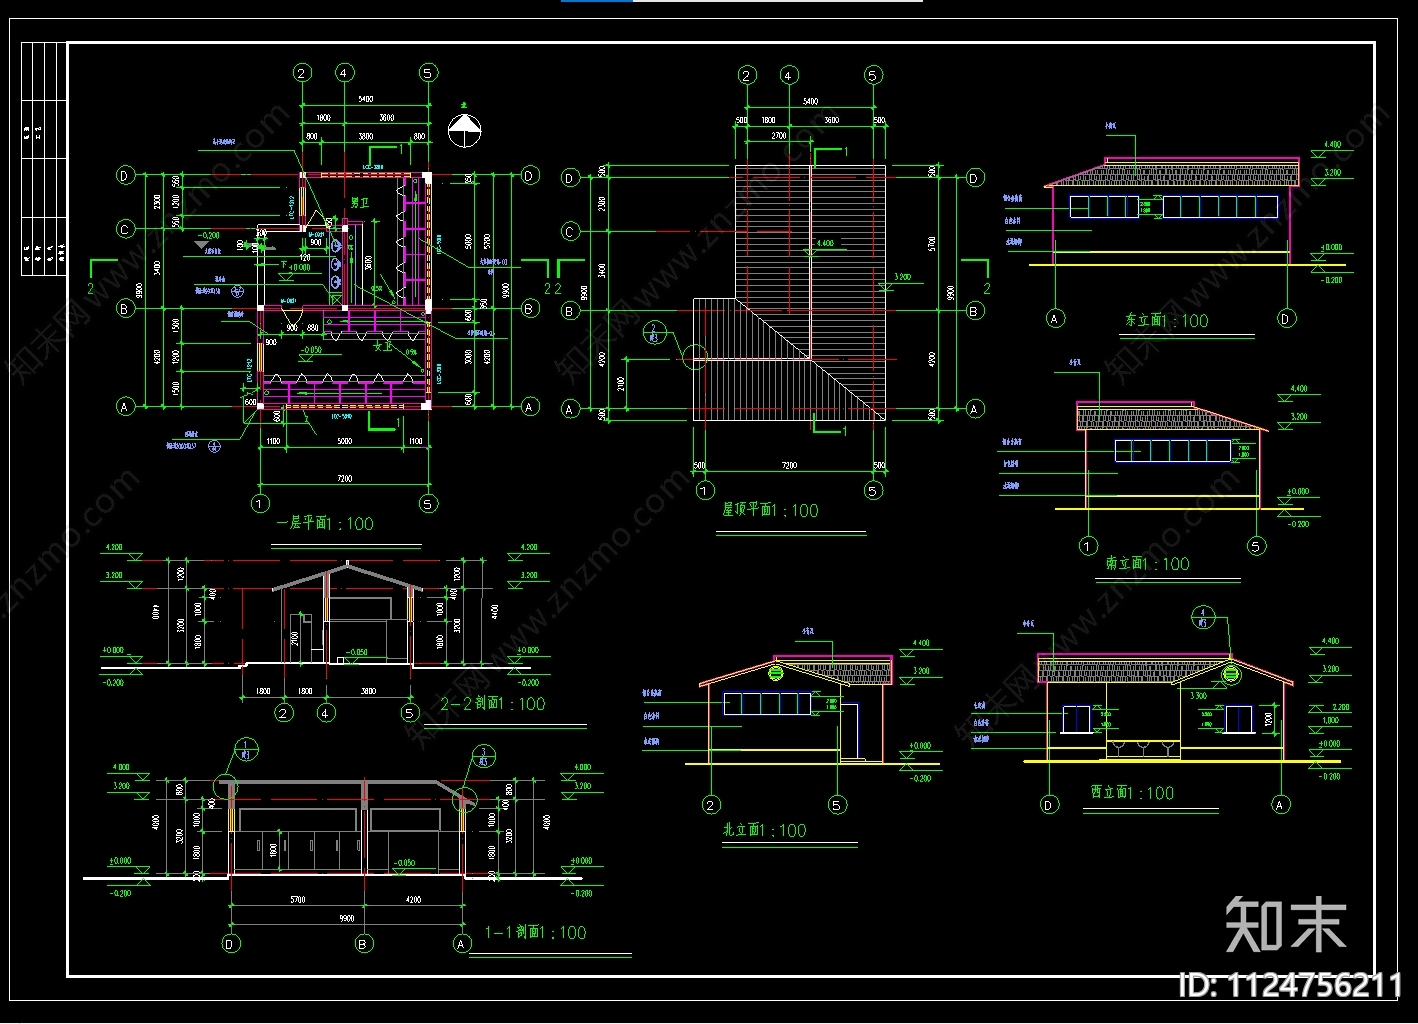Select axis bubble D below 1-1 section
Screen dimensions: 1418x1024
pyautogui.click(x=231, y=943)
